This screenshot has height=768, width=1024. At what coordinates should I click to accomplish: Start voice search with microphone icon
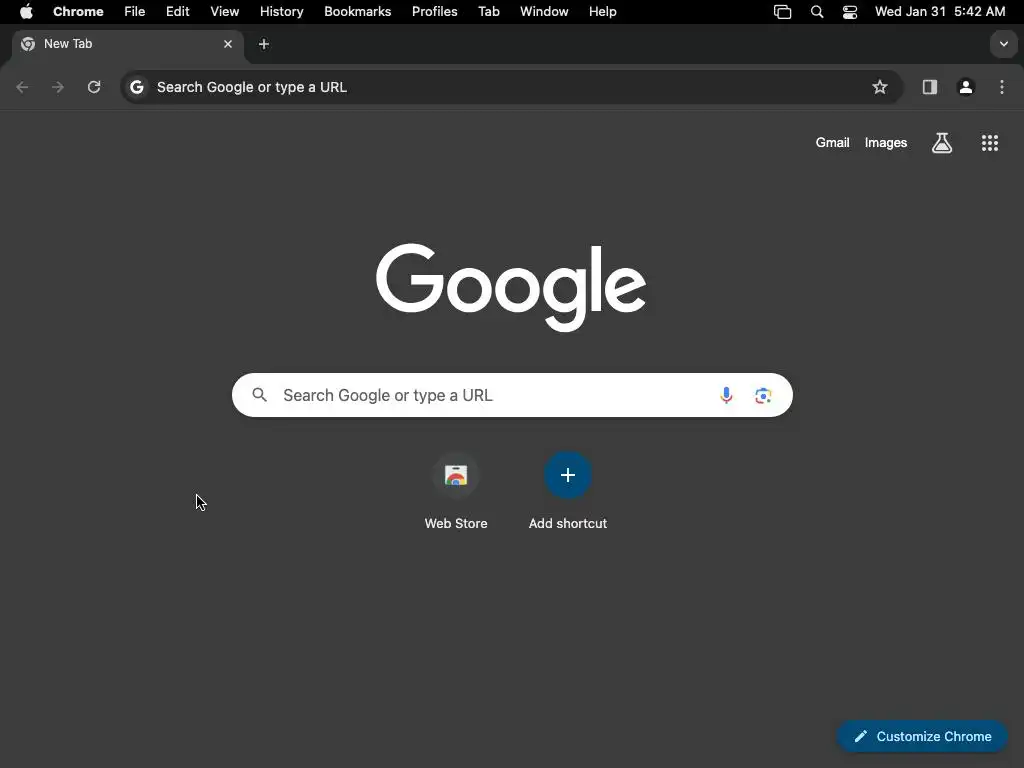[726, 395]
